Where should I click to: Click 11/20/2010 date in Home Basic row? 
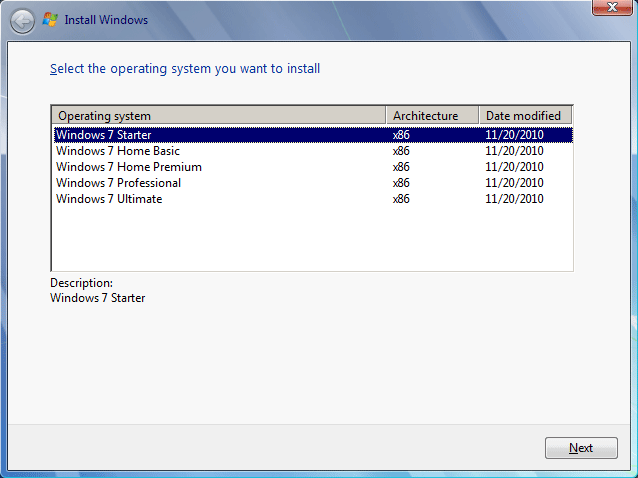514,151
